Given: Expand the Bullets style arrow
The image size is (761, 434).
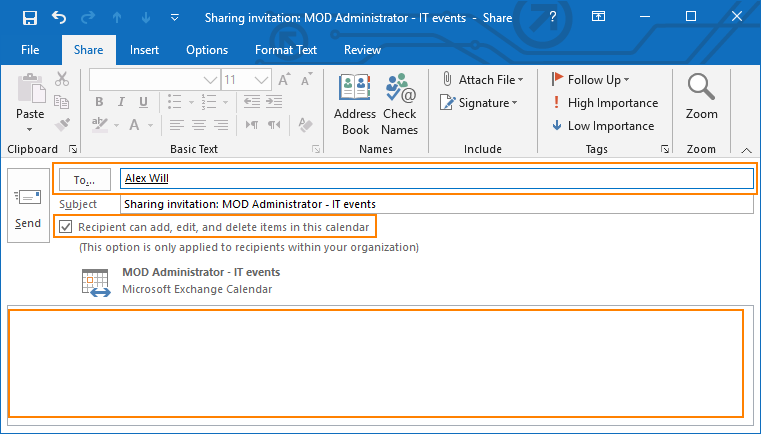Looking at the screenshot, I should pyautogui.click(x=191, y=102).
